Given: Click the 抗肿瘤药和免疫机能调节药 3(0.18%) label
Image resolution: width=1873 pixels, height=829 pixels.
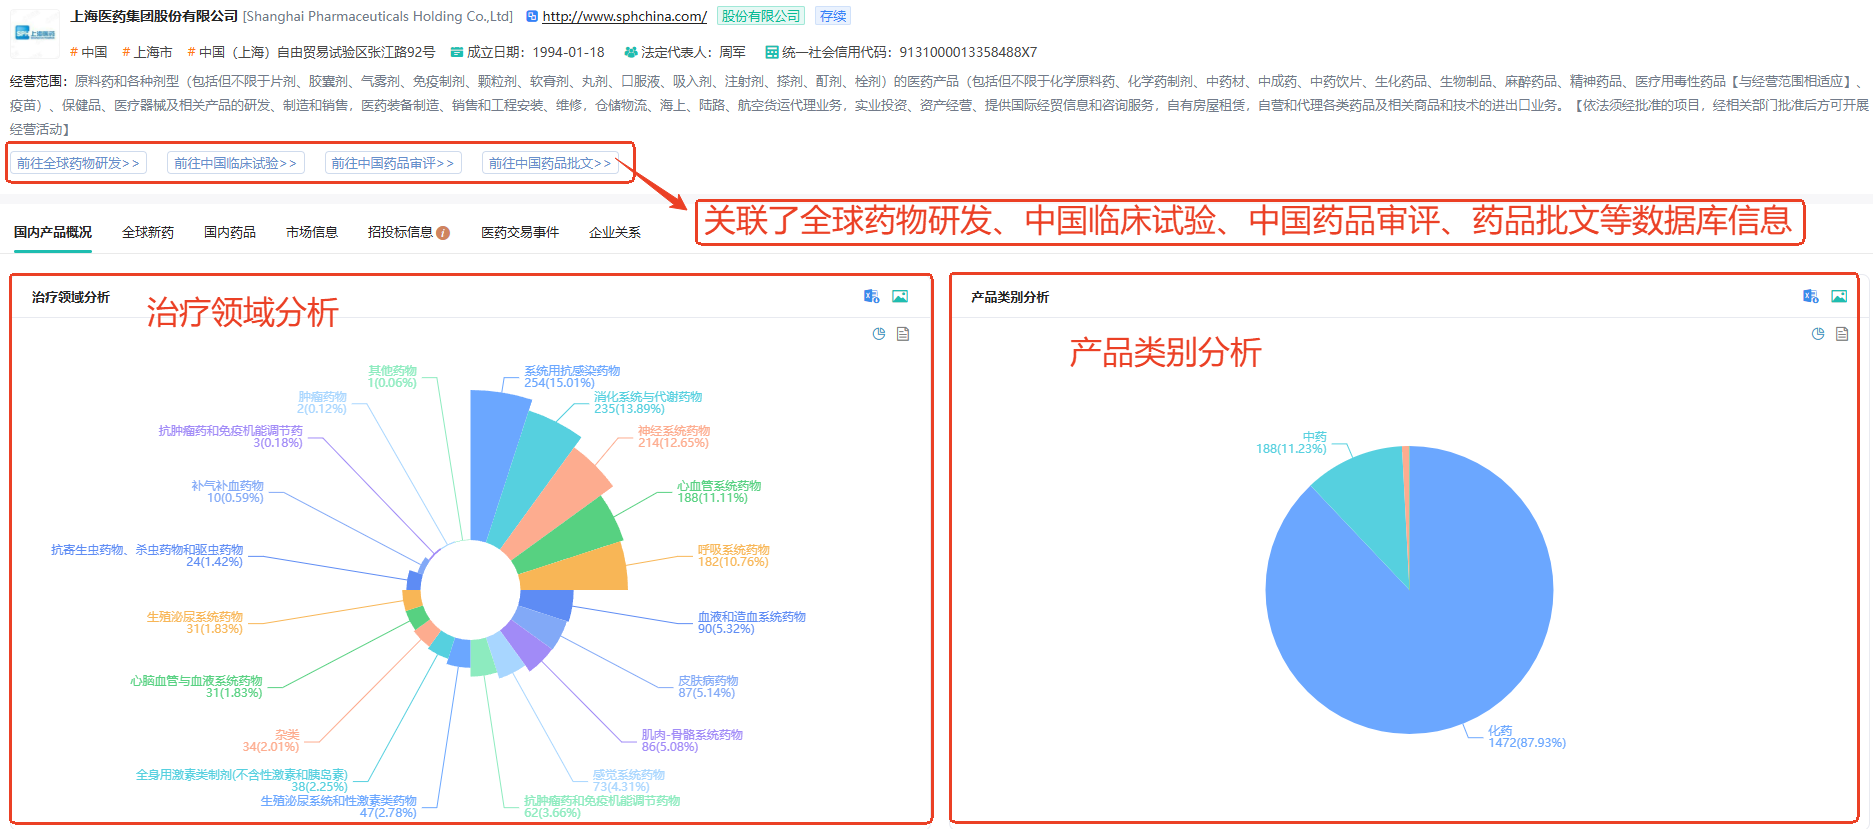Looking at the screenshot, I should click(231, 437).
